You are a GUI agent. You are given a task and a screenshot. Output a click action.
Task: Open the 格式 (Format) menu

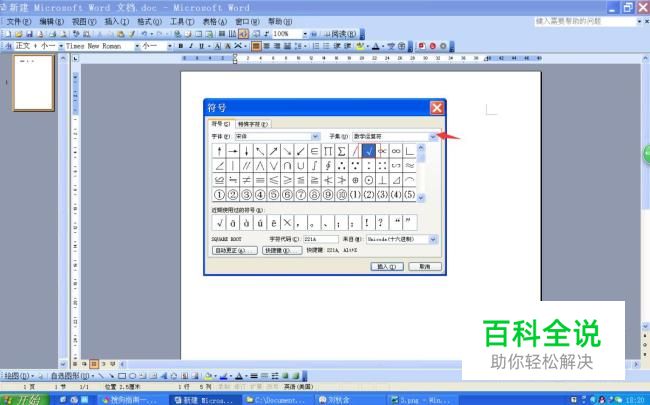(x=149, y=22)
